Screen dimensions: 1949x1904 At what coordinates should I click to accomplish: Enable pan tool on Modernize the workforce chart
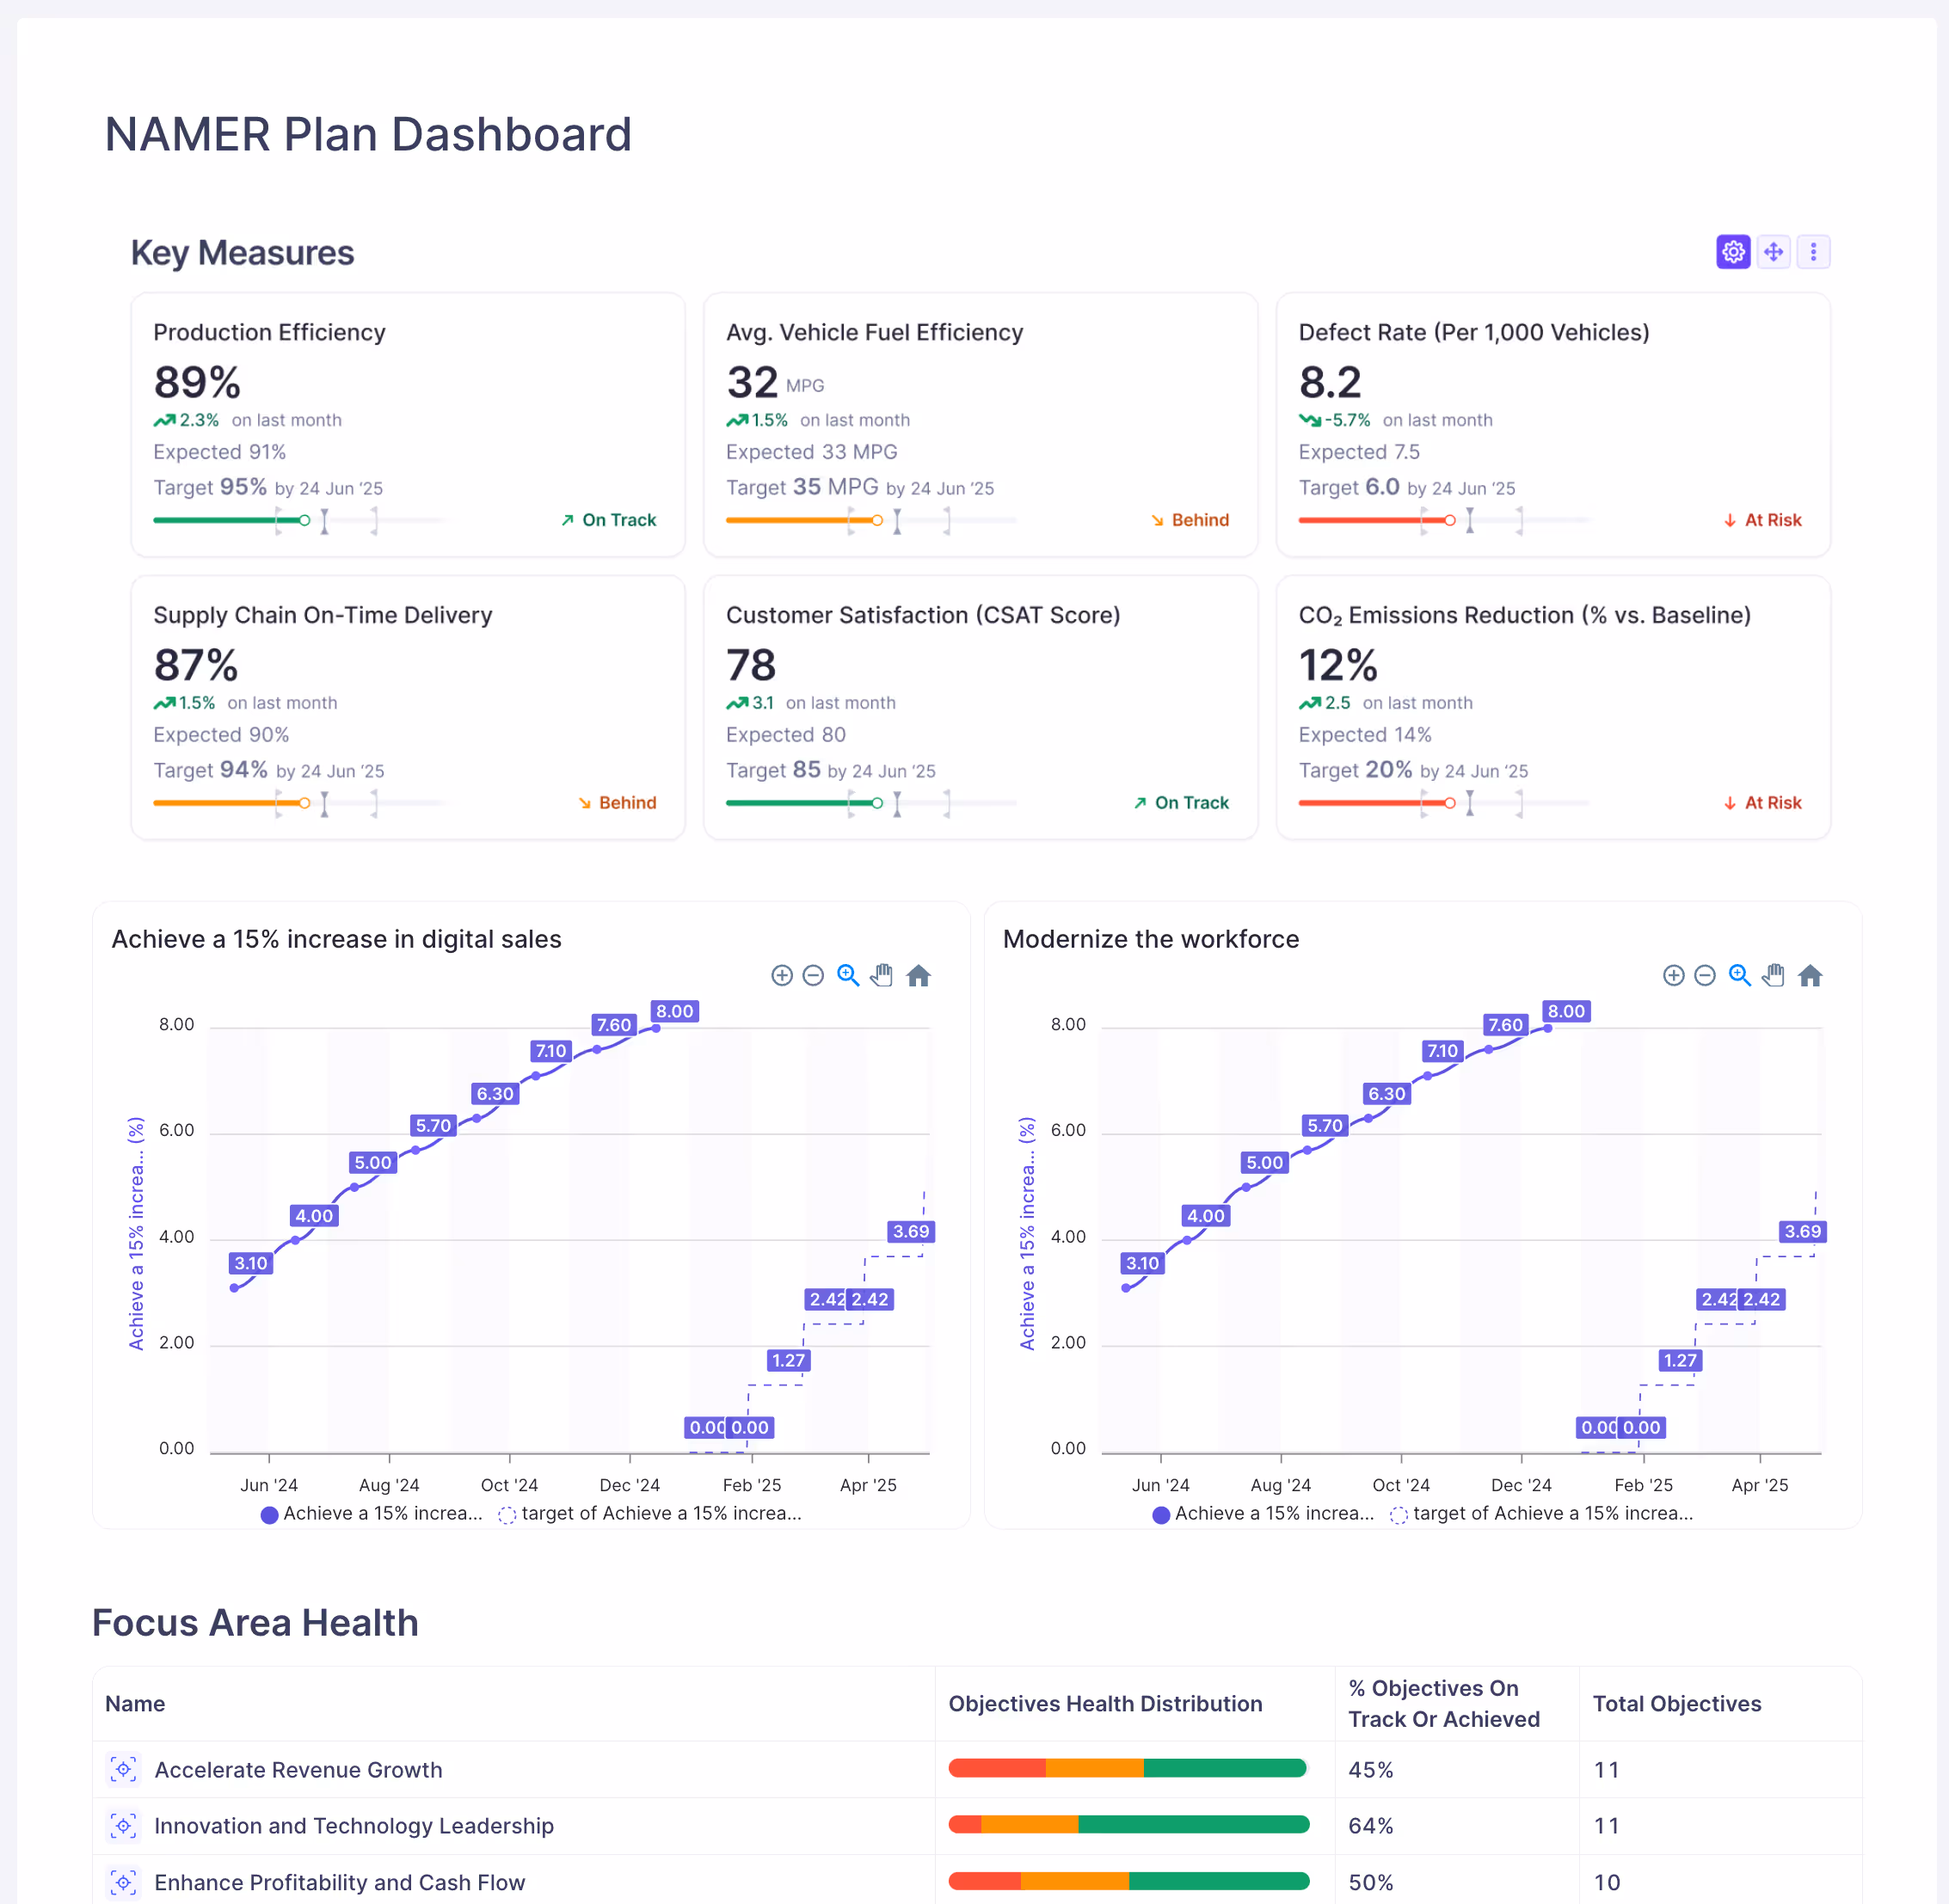pyautogui.click(x=1773, y=975)
